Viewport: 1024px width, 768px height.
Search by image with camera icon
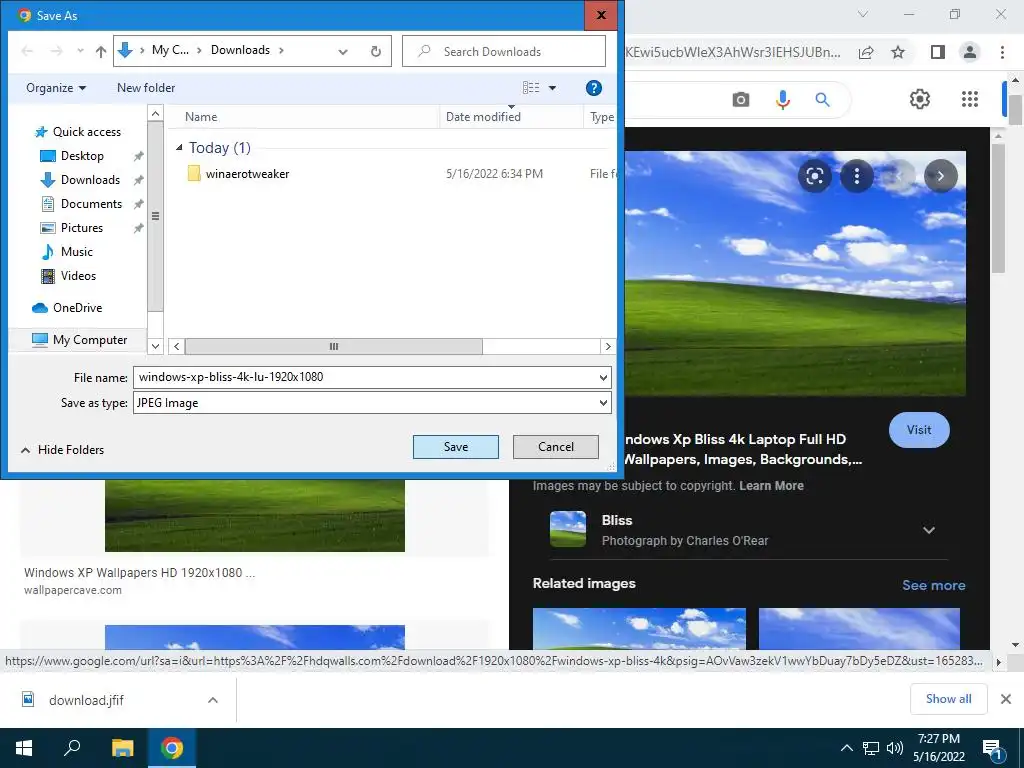coord(741,99)
